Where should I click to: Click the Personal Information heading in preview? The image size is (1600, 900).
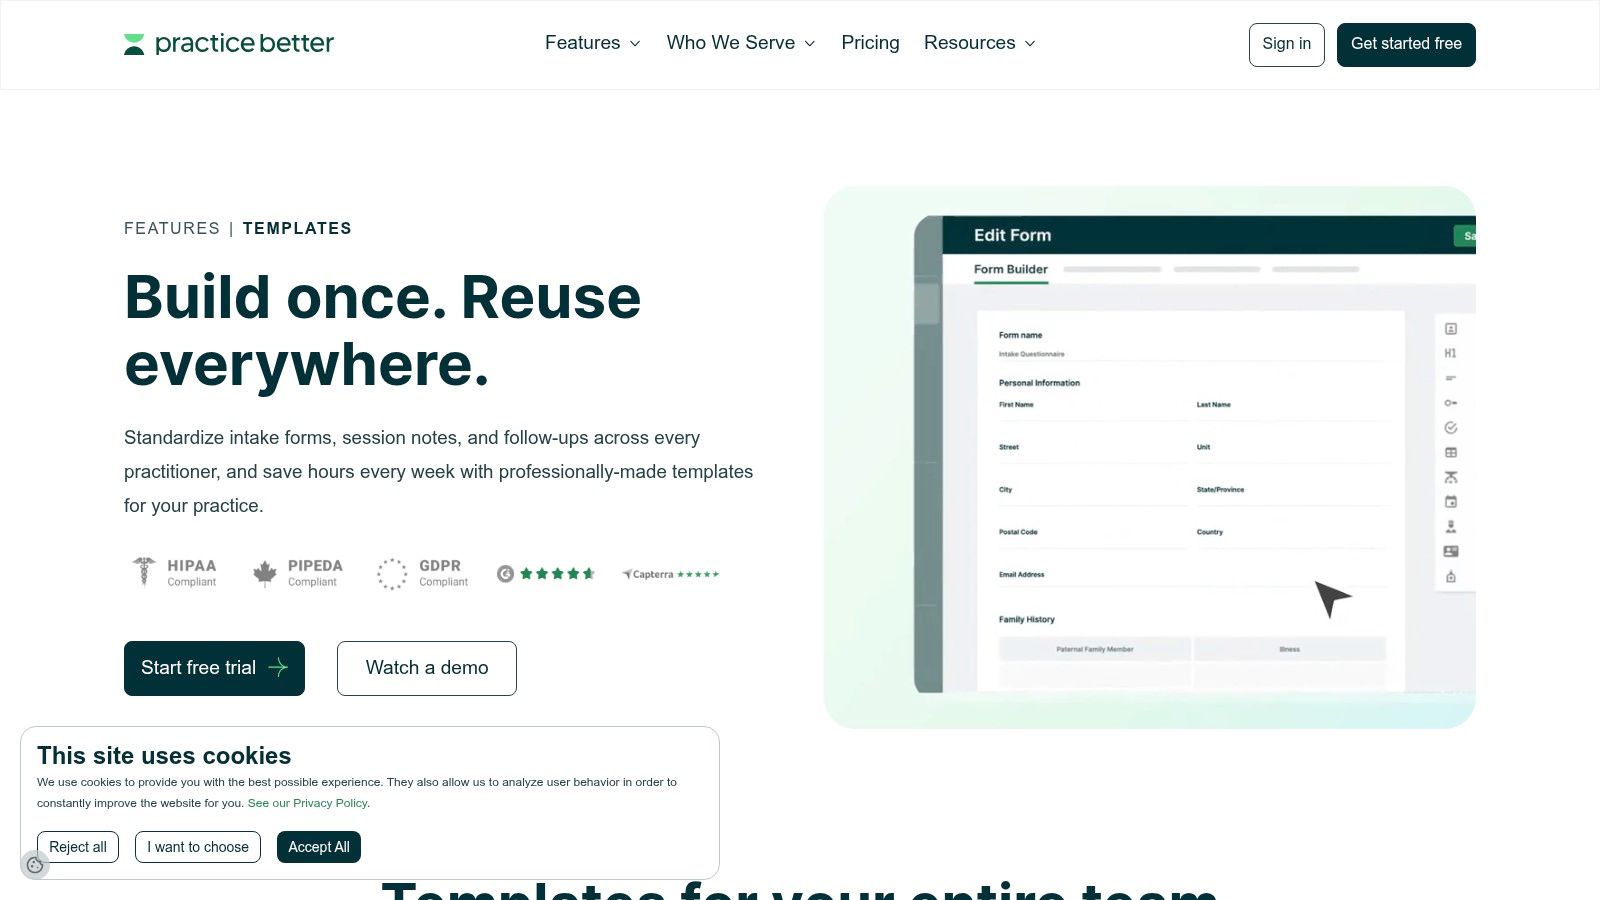pos(1039,383)
